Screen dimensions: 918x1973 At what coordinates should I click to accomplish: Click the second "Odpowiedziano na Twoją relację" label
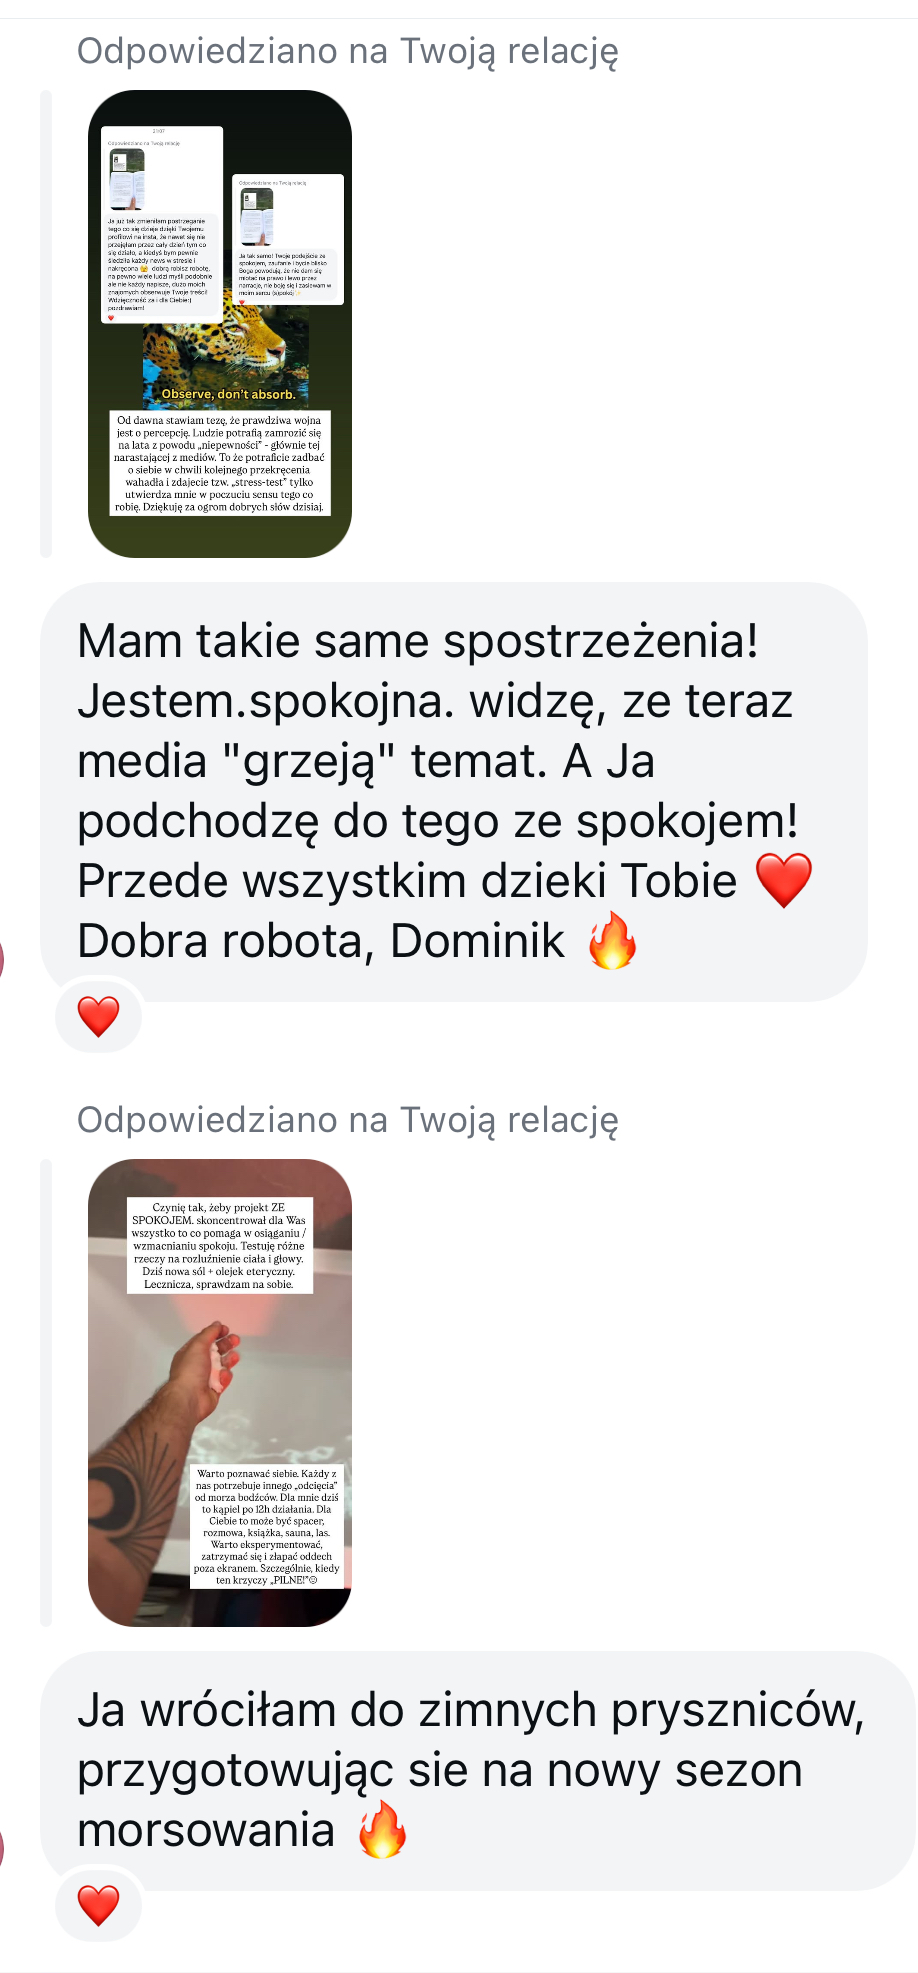pyautogui.click(x=348, y=1120)
